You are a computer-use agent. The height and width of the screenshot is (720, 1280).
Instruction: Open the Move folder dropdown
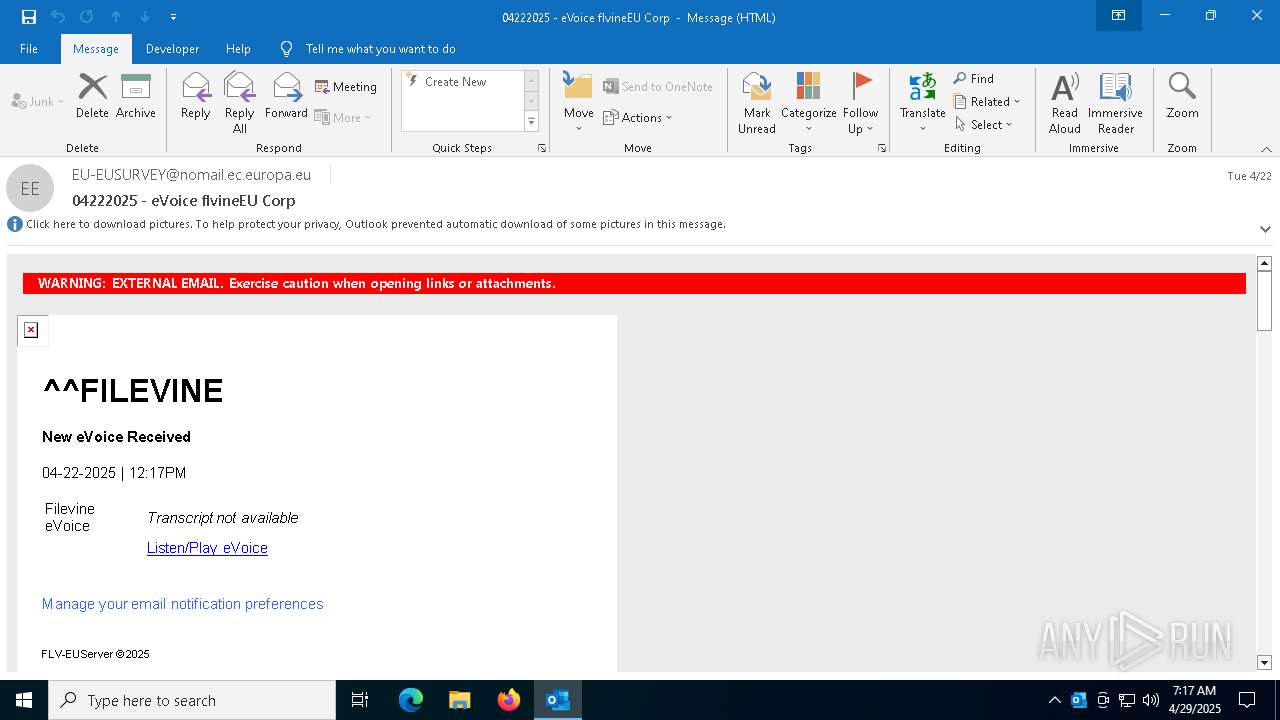tap(578, 102)
